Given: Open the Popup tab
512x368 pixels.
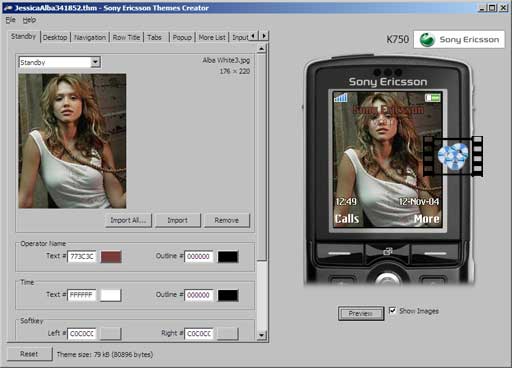Looking at the screenshot, I should click(182, 38).
